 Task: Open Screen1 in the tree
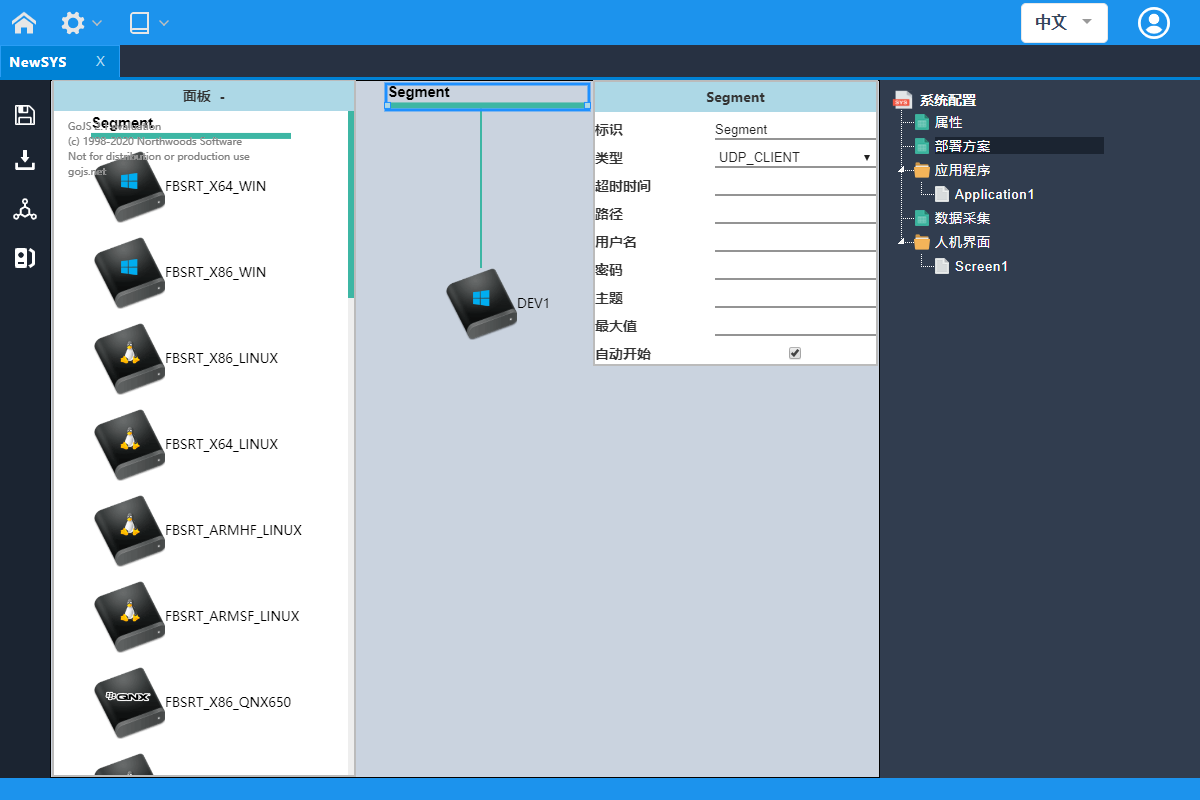point(981,266)
